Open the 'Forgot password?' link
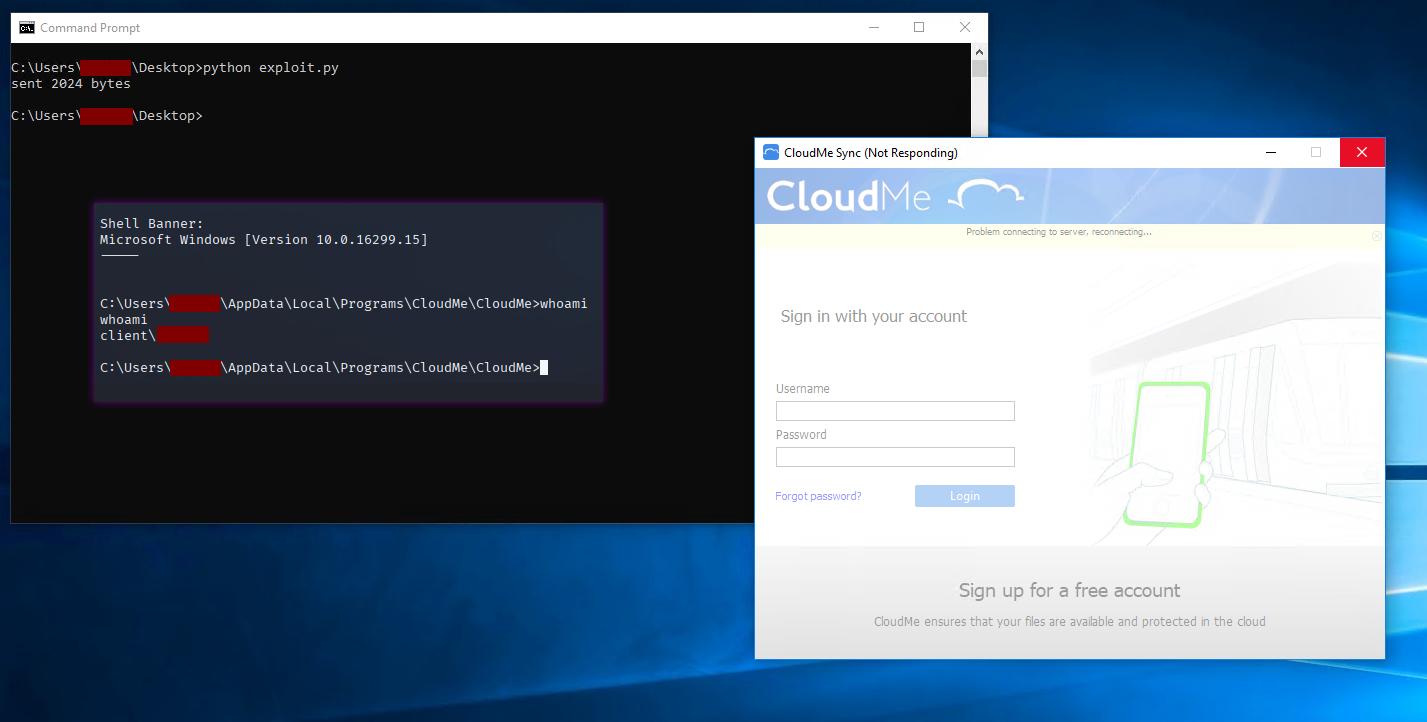Image resolution: width=1427 pixels, height=722 pixels. point(818,496)
